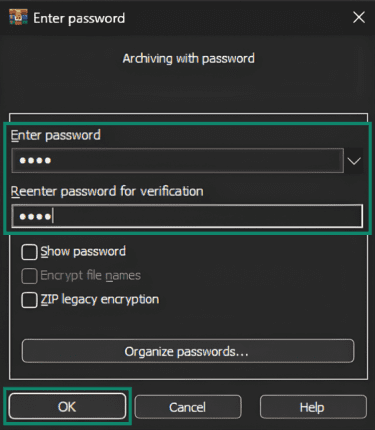Click the masked dots in the first password box
The image size is (375, 430).
click(35, 161)
